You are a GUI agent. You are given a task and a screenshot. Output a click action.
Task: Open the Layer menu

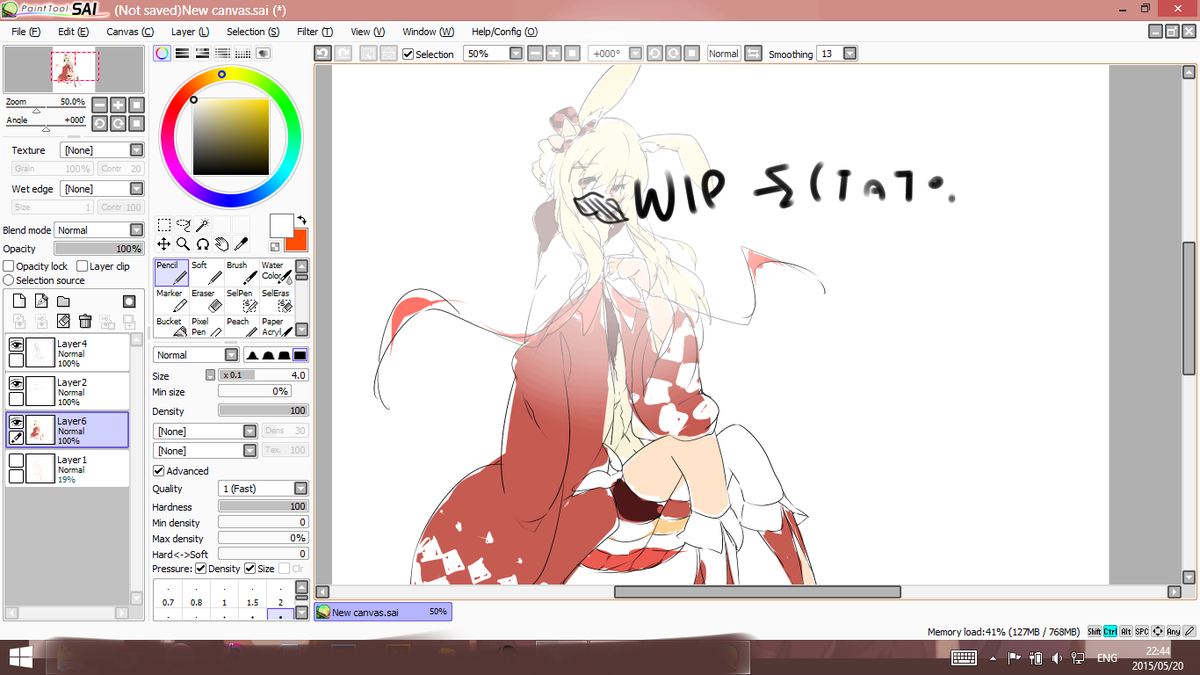(190, 32)
